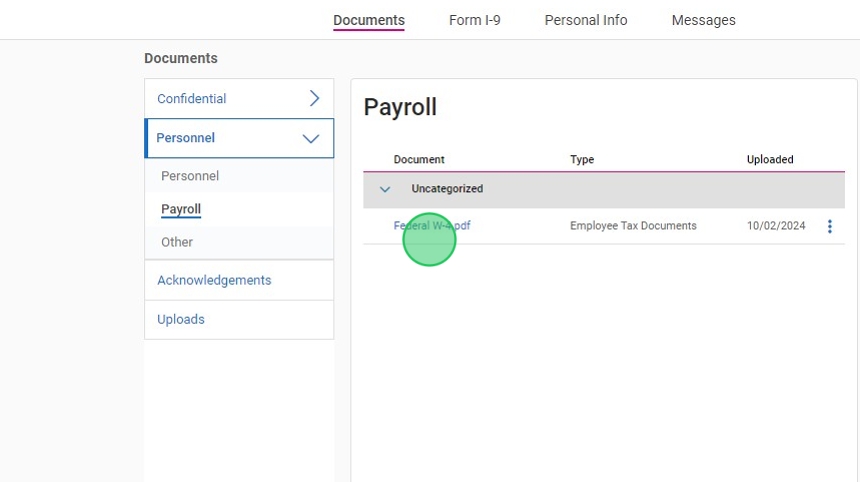
Task: Select the Payroll sub-item
Action: [180, 209]
